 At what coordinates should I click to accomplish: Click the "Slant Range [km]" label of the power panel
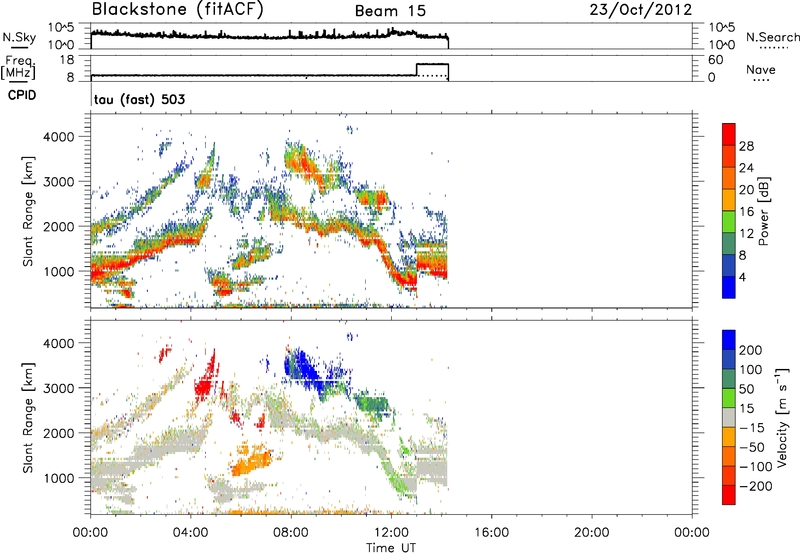(28, 211)
